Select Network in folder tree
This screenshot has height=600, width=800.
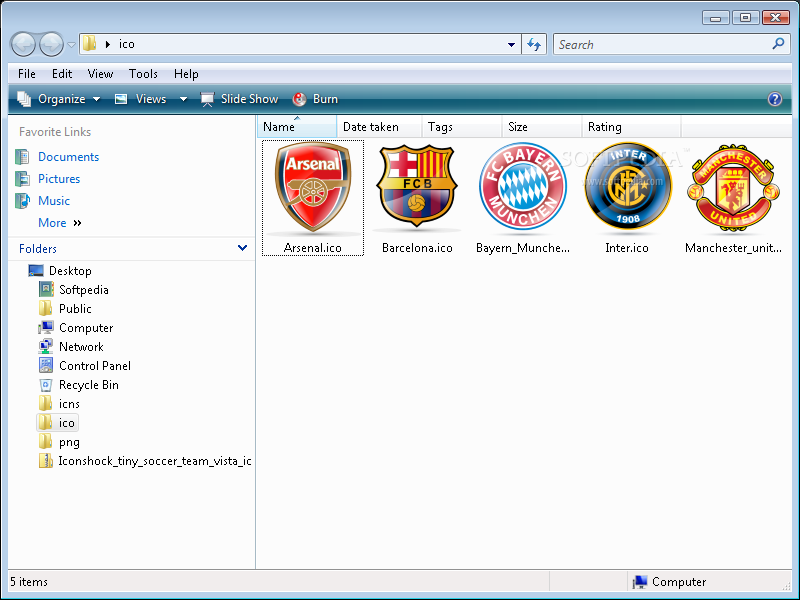click(81, 347)
